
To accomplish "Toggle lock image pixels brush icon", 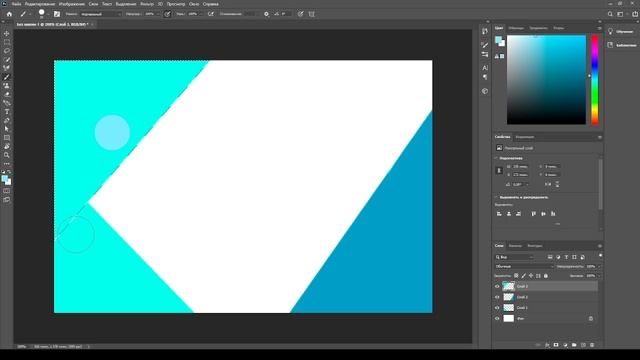I will click(524, 276).
